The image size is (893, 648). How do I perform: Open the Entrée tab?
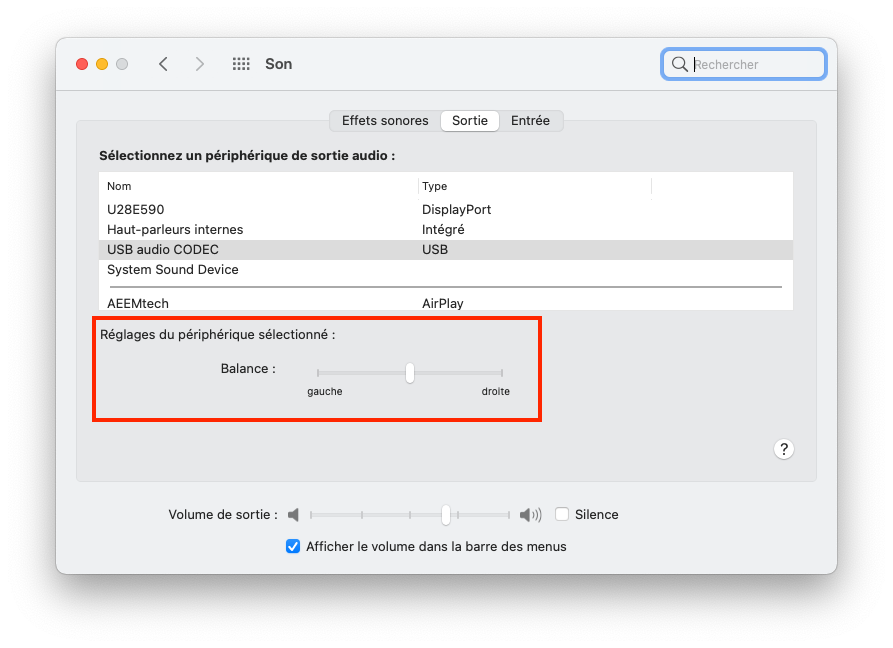530,121
